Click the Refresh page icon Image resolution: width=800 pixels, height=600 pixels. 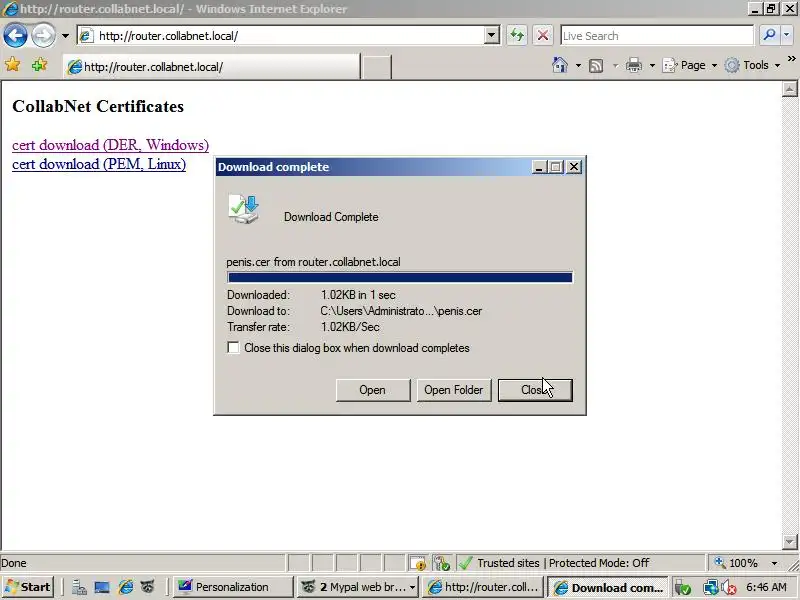tap(517, 36)
